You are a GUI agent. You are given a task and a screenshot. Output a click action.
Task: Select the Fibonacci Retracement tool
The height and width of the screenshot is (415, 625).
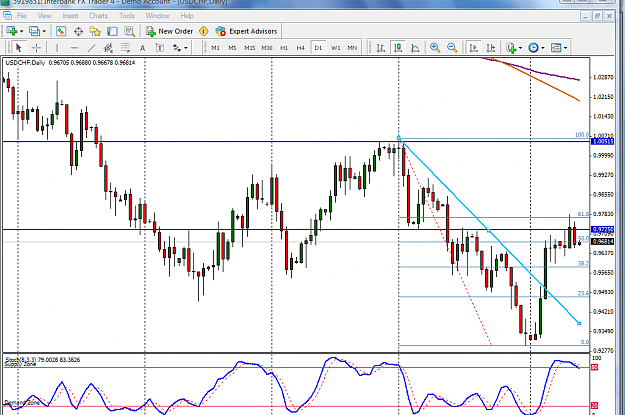pos(126,48)
